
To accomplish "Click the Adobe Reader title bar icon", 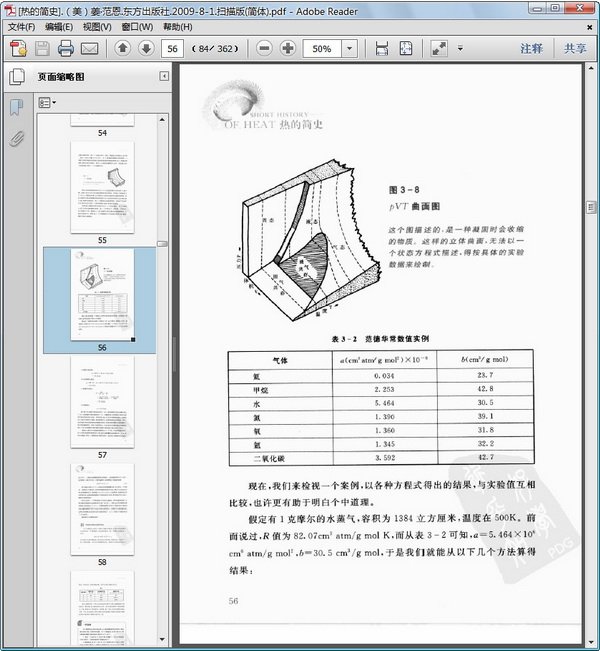I will (x=10, y=11).
